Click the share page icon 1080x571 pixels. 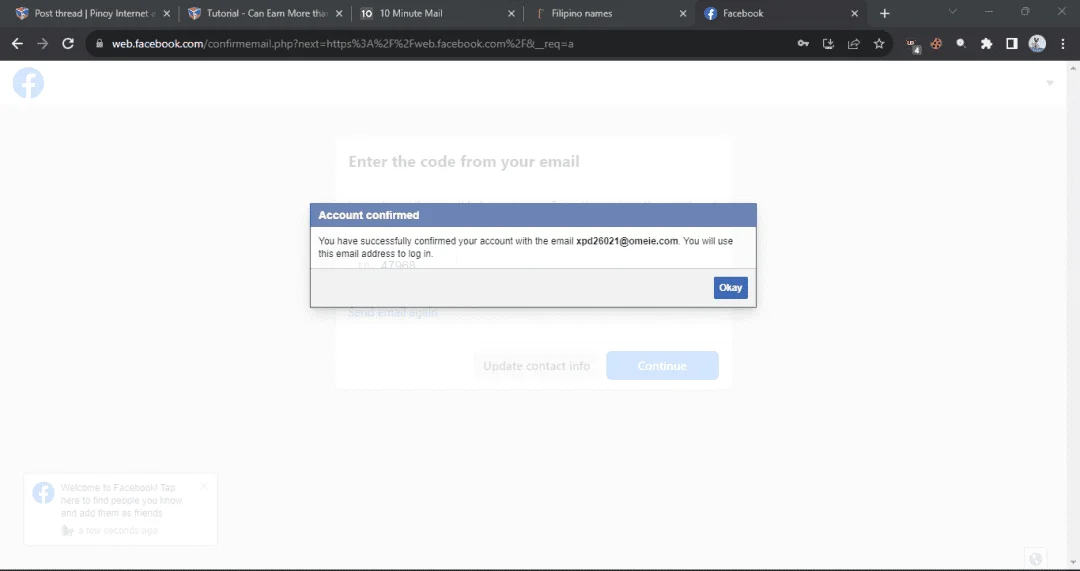coord(854,43)
